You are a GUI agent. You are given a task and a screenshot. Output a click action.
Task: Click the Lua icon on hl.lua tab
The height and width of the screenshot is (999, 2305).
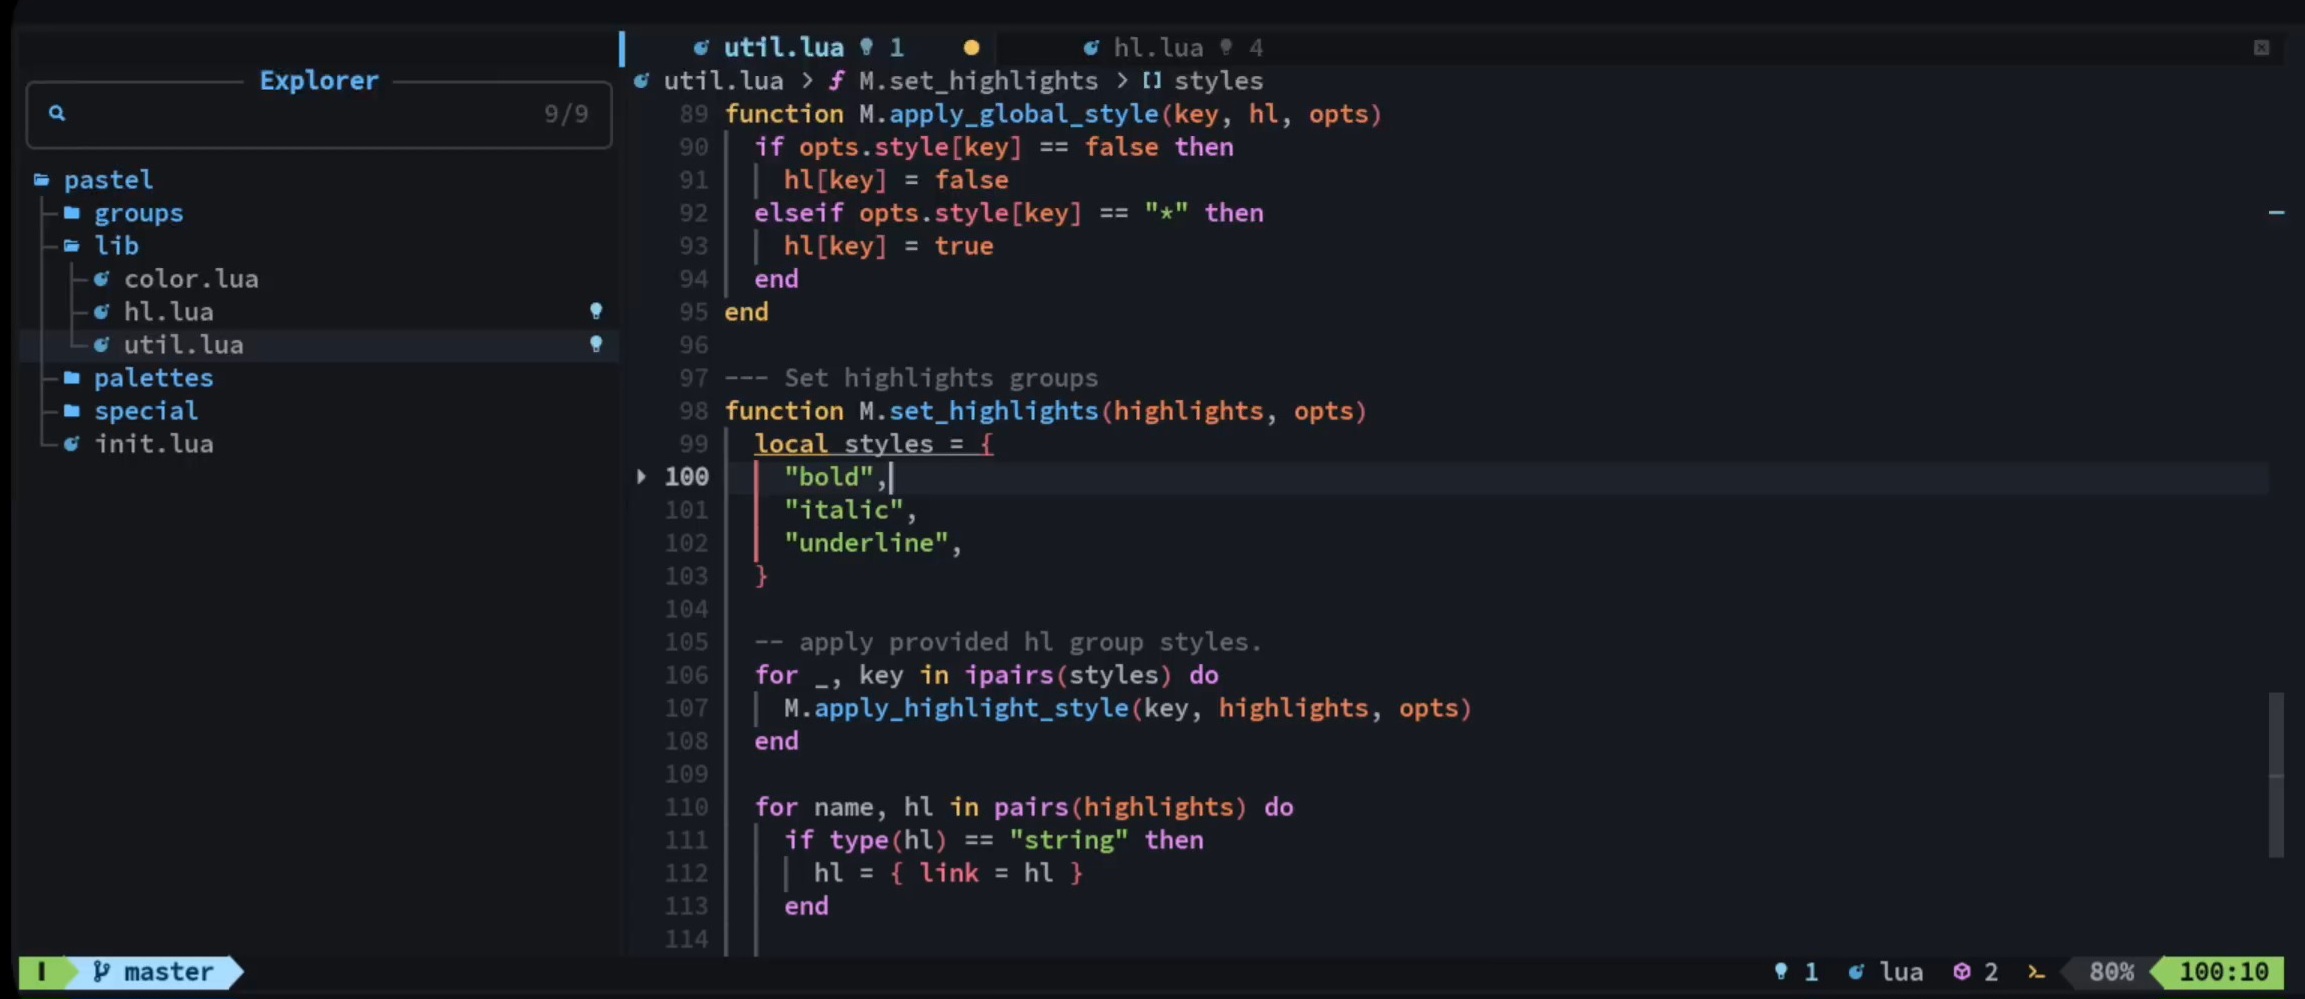click(x=1091, y=47)
